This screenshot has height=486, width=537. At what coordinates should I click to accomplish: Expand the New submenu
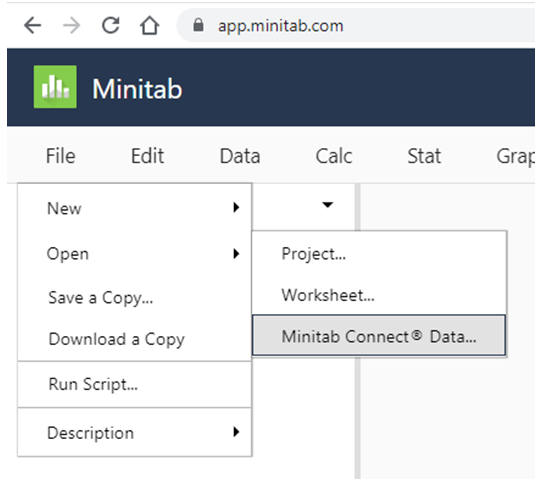(x=135, y=208)
